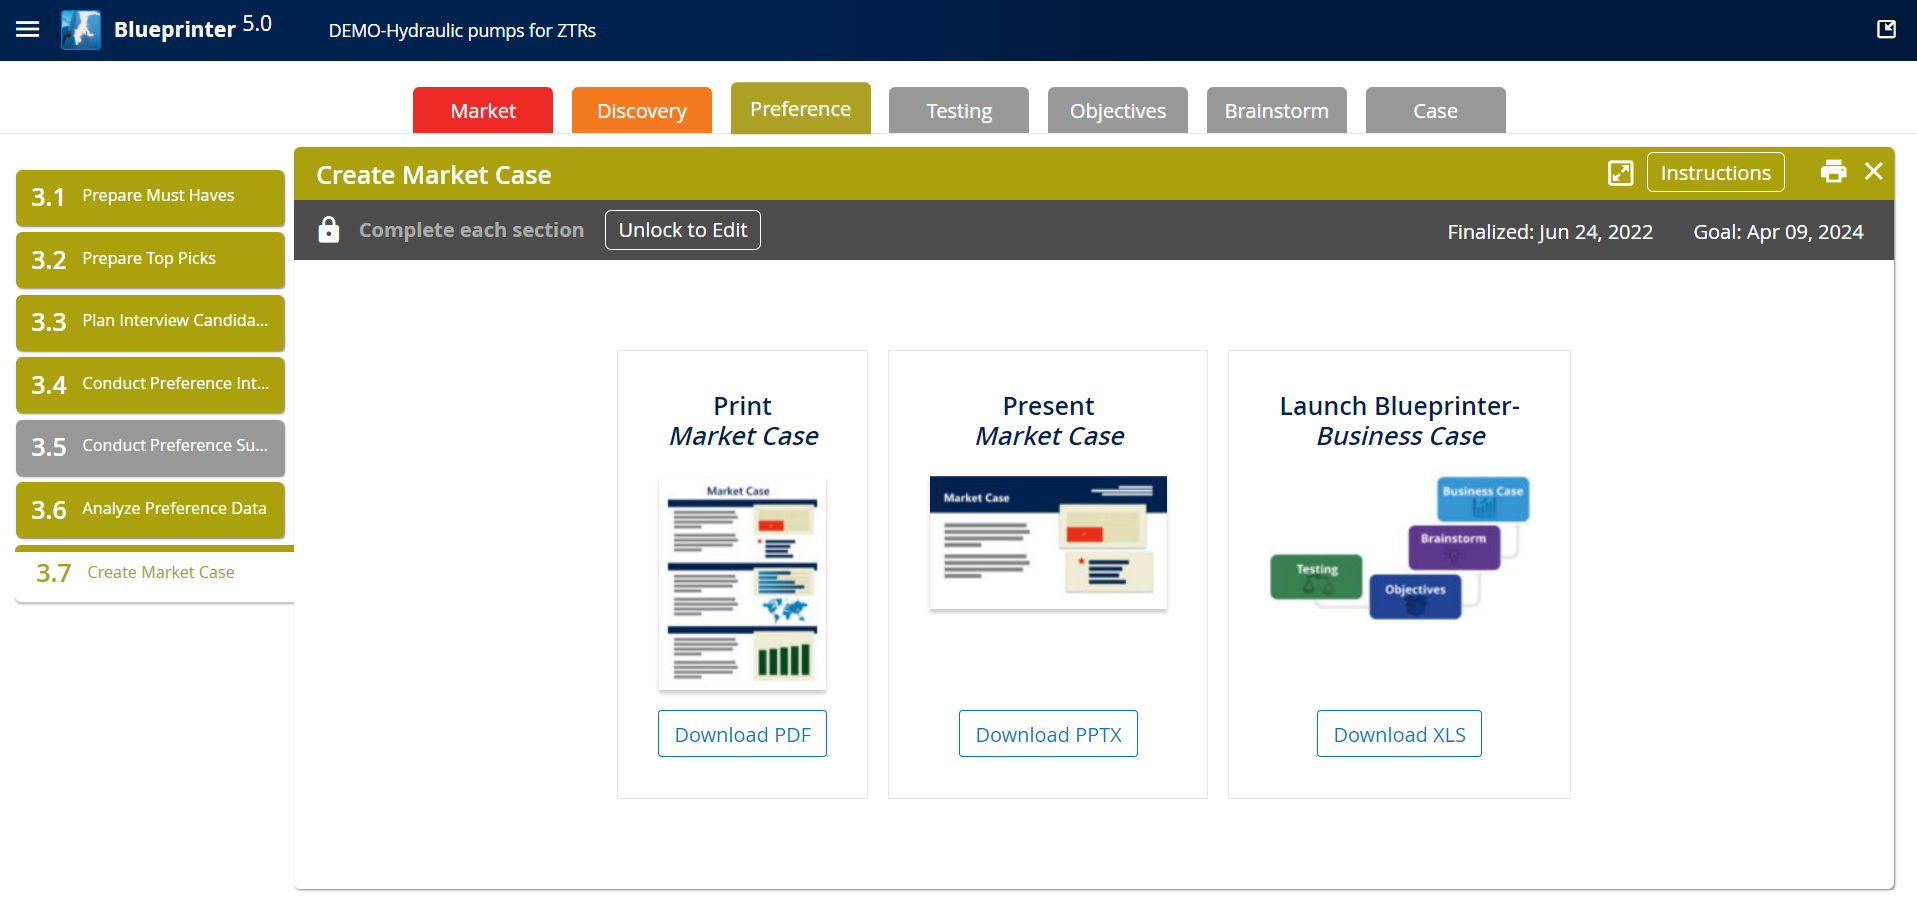Open the Objectives tab
Image resolution: width=1917 pixels, height=904 pixels.
[1118, 110]
